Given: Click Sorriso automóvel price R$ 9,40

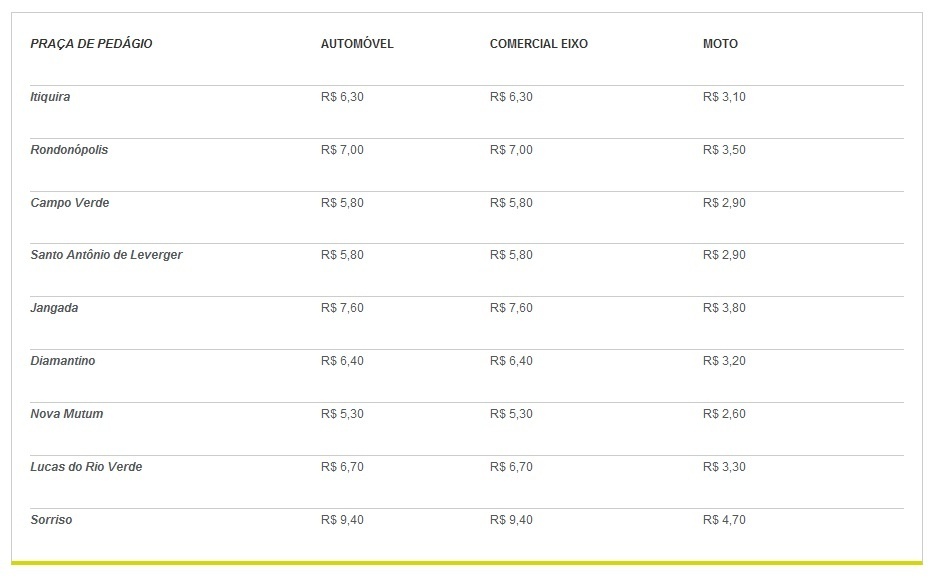Looking at the screenshot, I should 342,520.
